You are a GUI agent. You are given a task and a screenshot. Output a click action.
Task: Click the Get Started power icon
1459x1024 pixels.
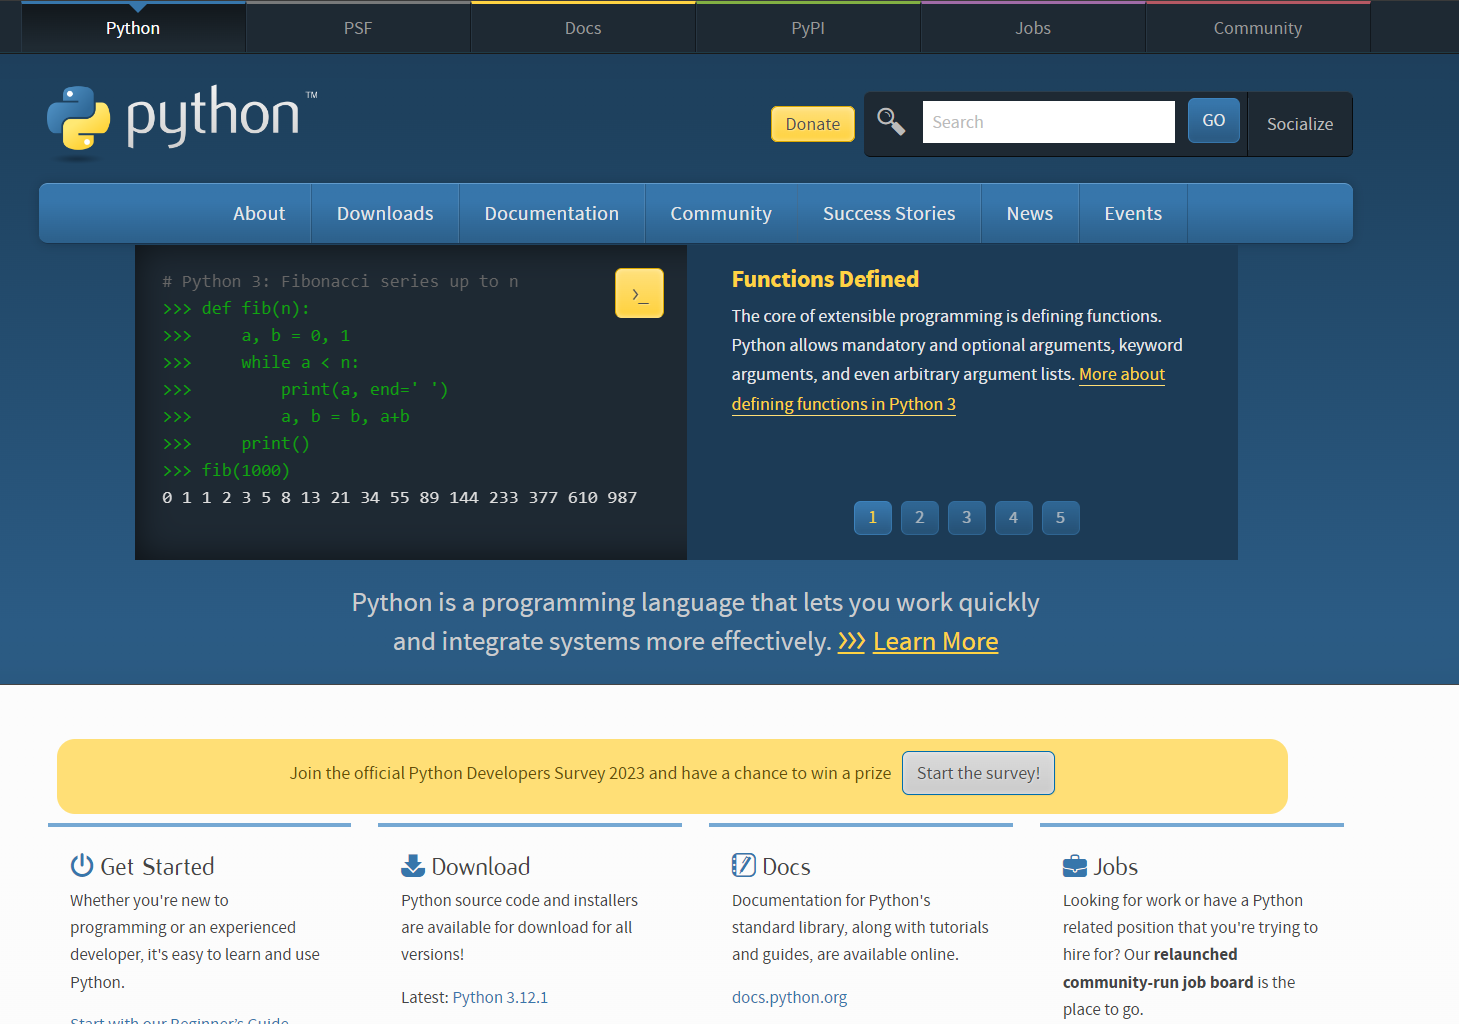(x=82, y=865)
